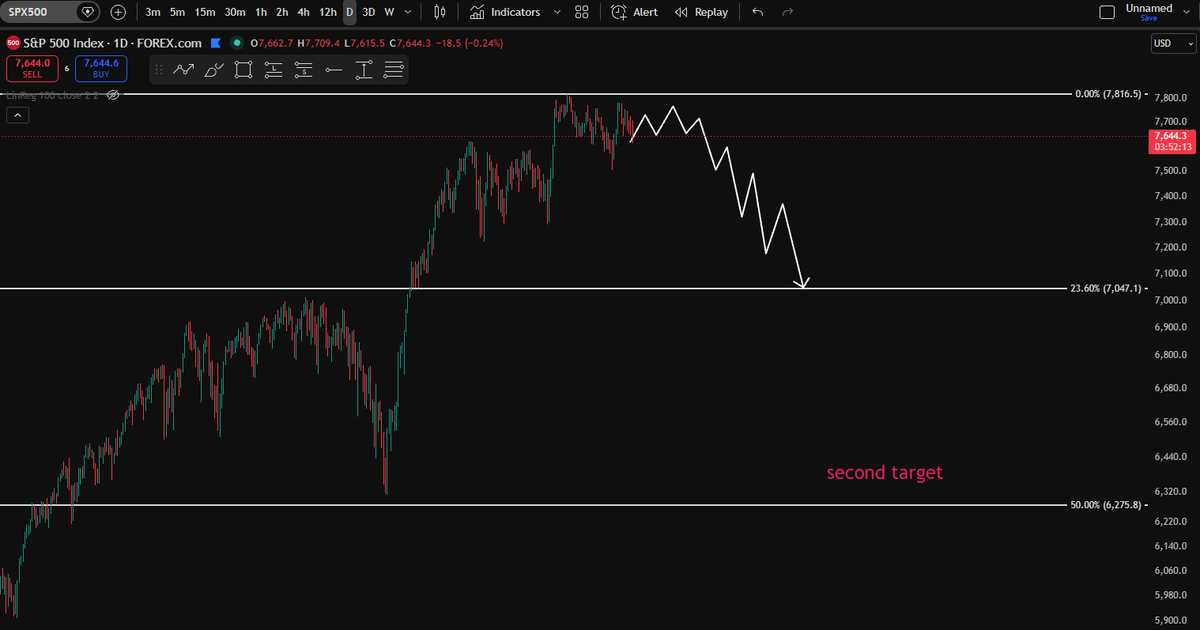The image size is (1200, 630).
Task: Open indicator templates grid
Action: tap(582, 12)
